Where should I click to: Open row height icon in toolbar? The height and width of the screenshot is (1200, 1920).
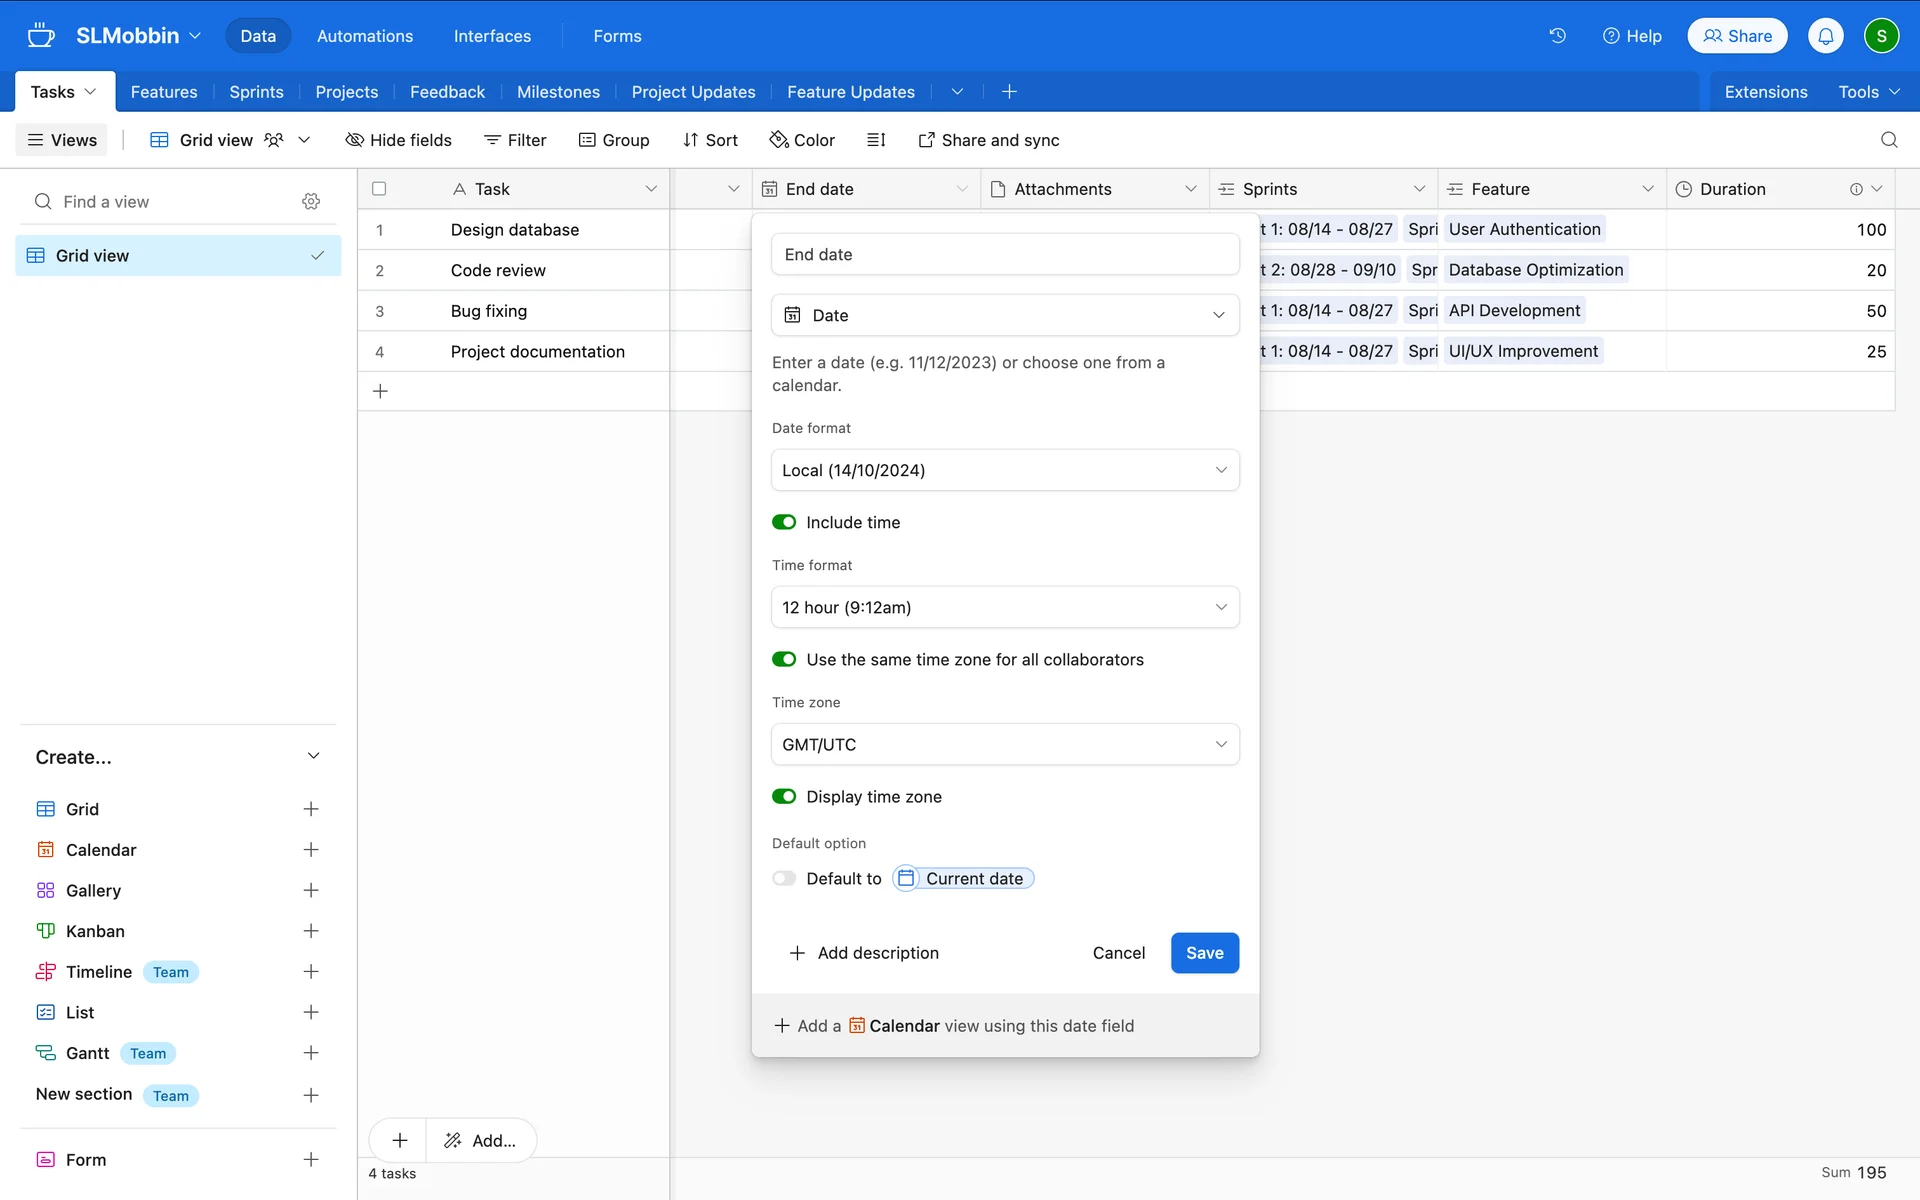(x=876, y=140)
